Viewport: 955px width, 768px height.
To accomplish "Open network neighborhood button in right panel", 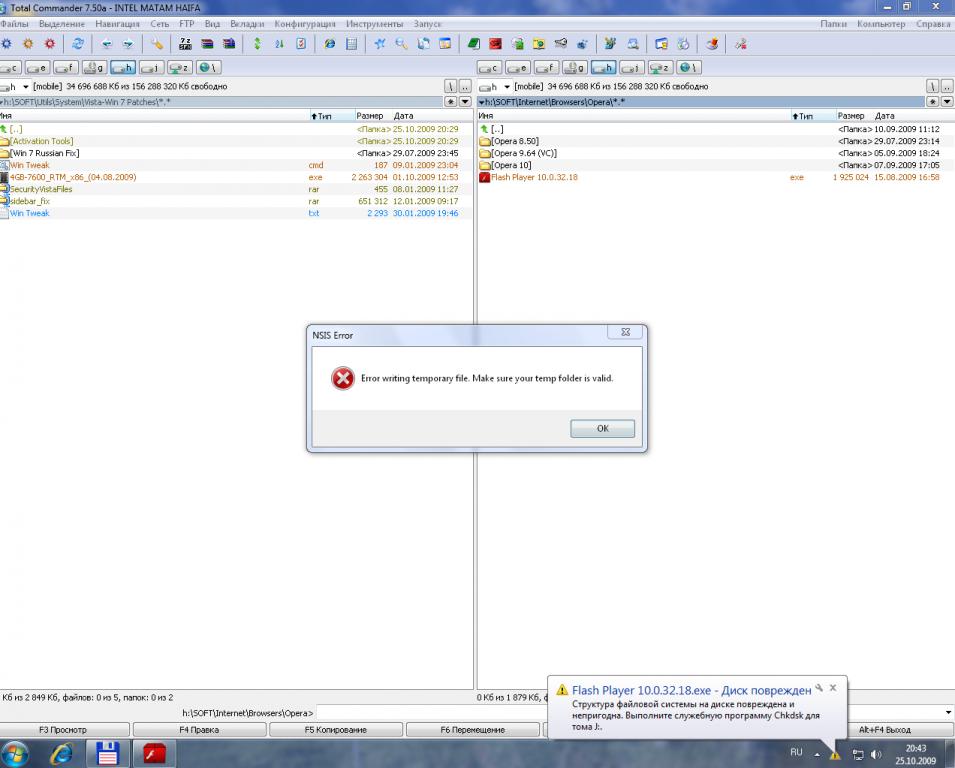I will pos(689,68).
